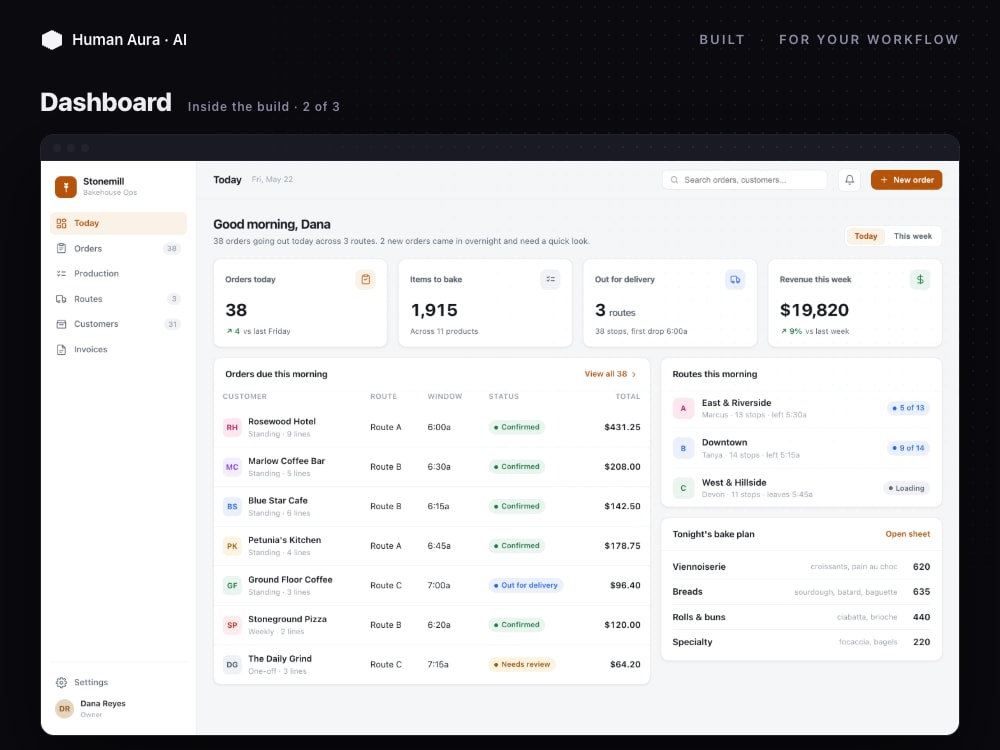Click the TOTAL column header
The image size is (1000, 750).
628,397
